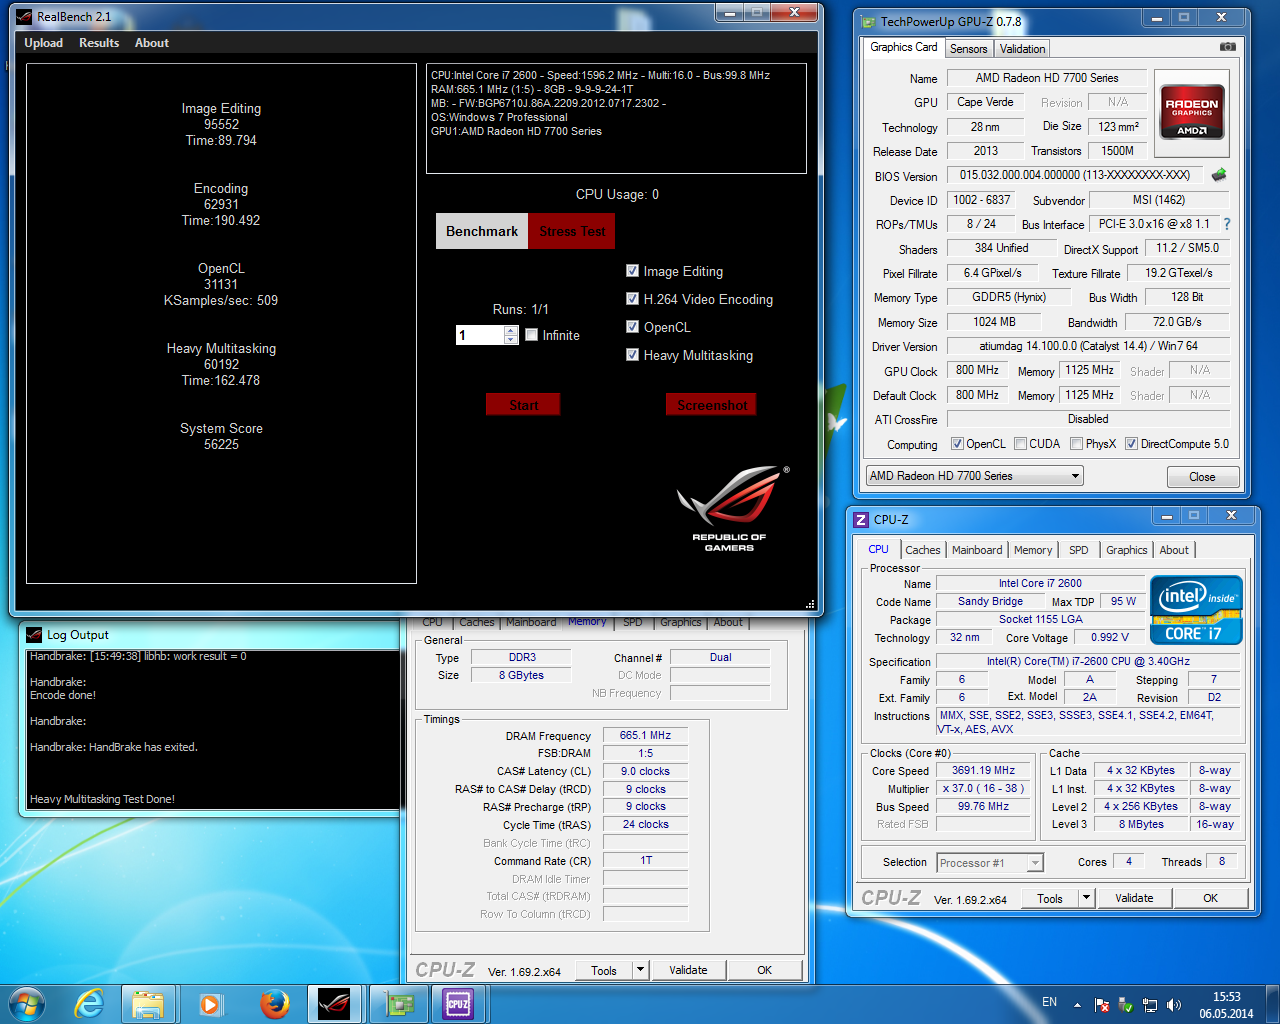
Task: Switch to the Stress Test tab
Action: point(572,231)
